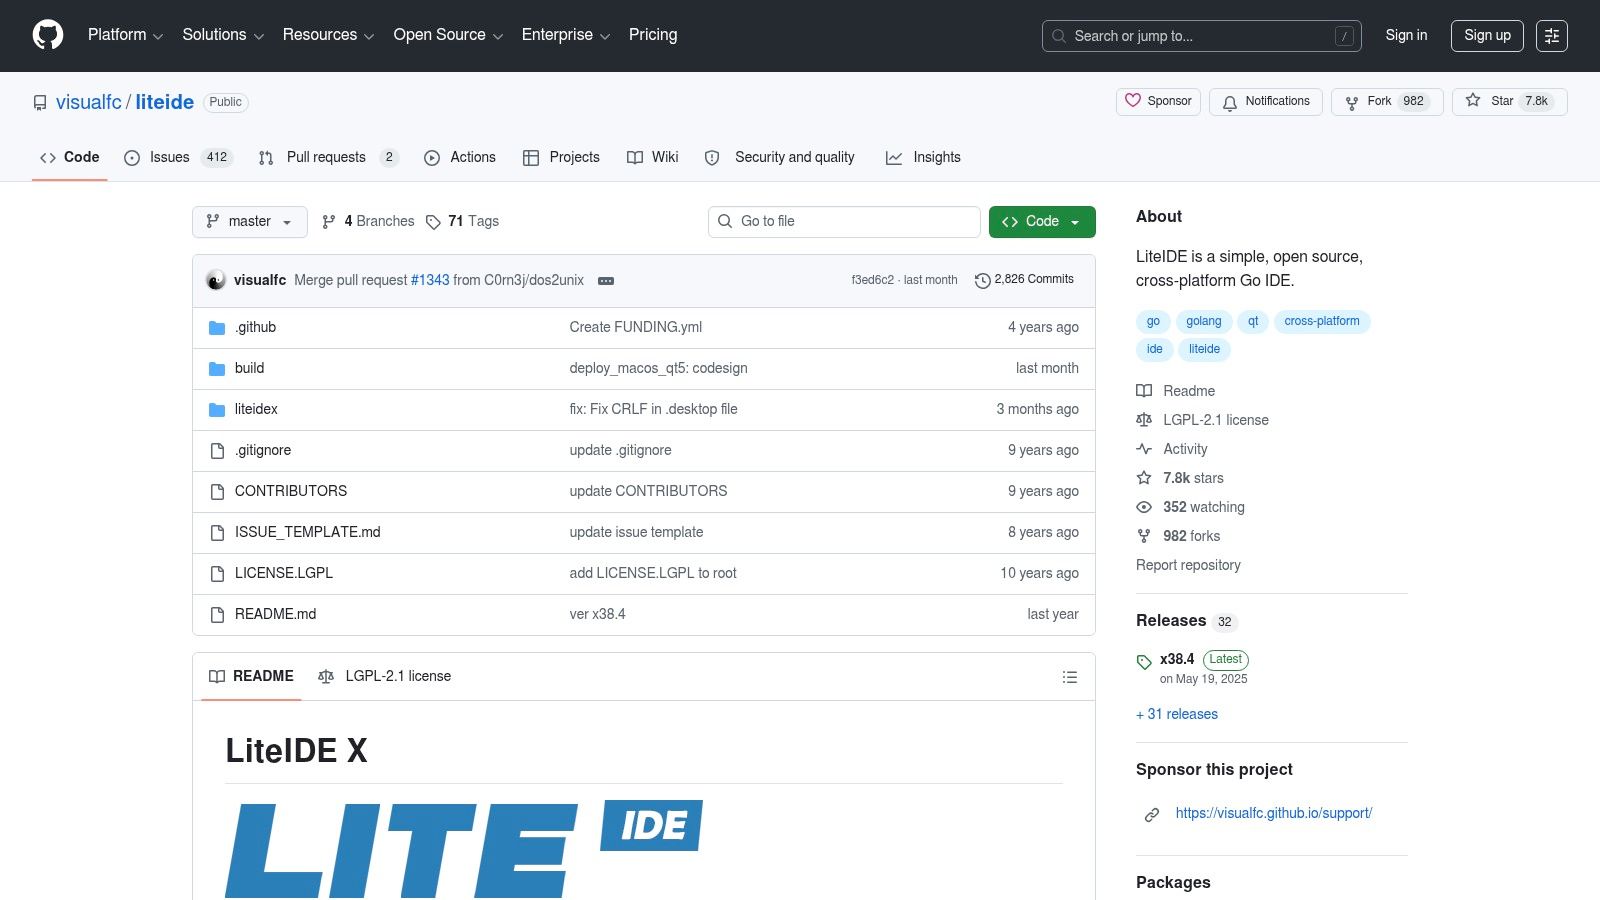Star the liteide repository

point(1510,102)
